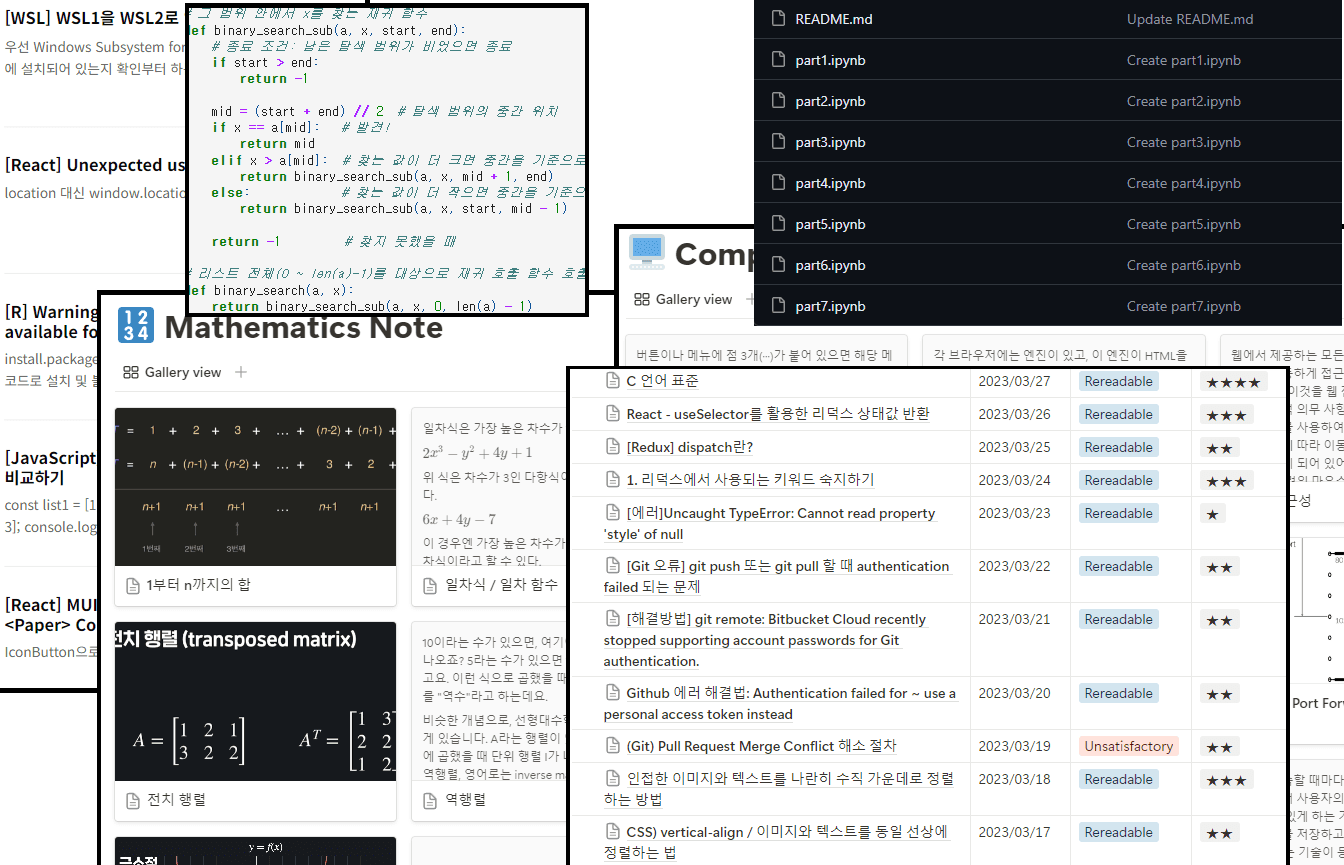Click the 1234 number icon of Mathematics Note
This screenshot has width=1344, height=865.
135,326
